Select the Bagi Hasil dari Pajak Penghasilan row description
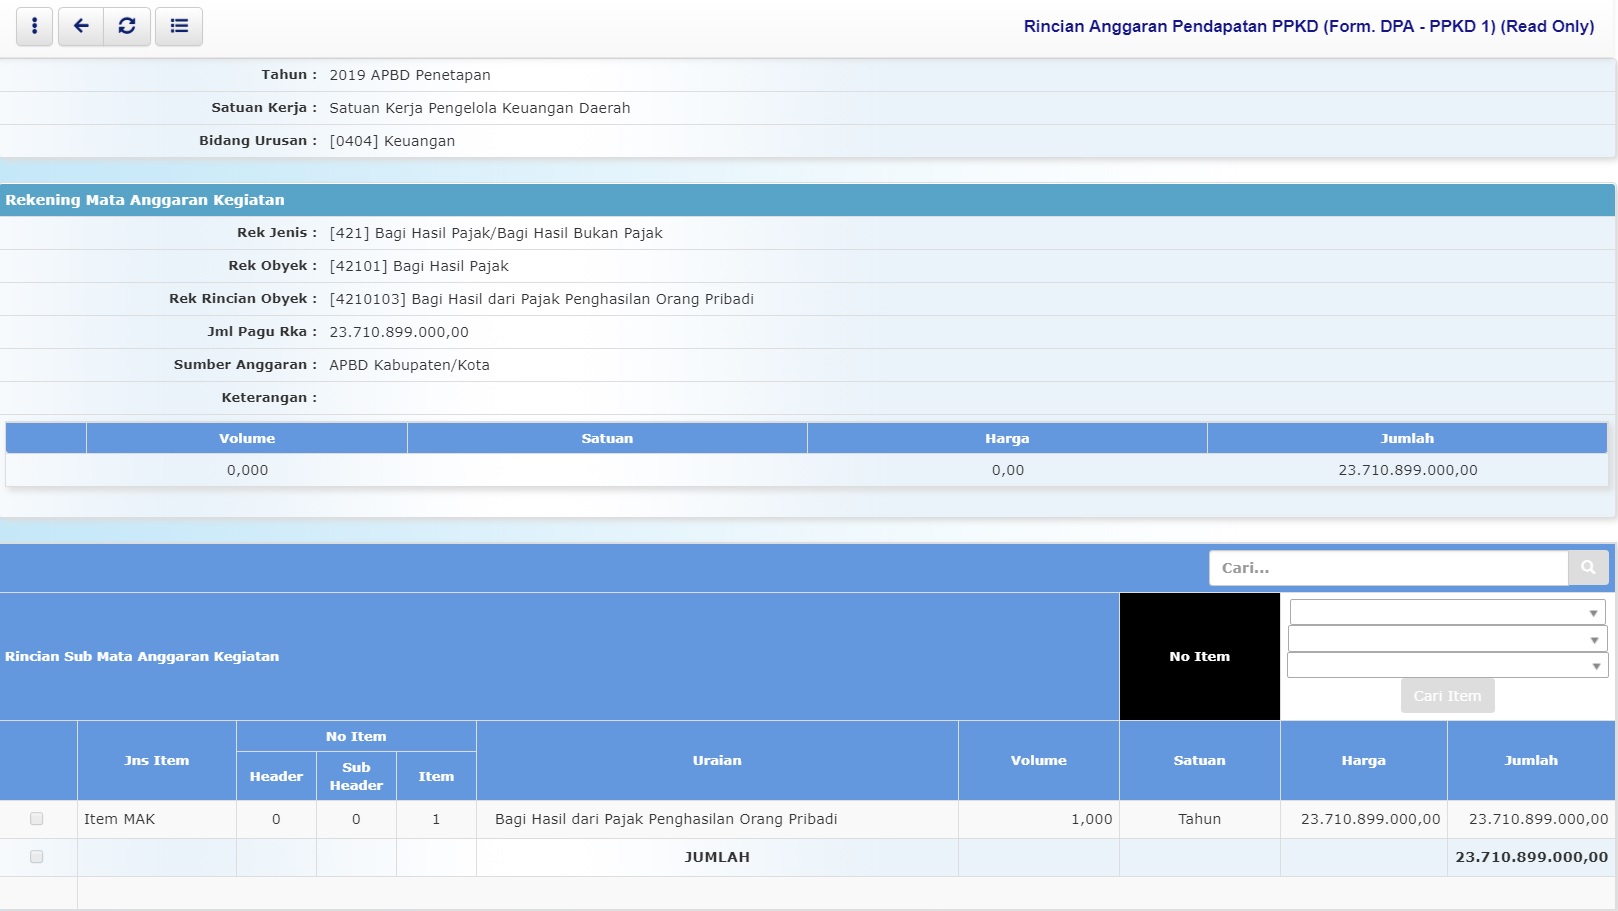The height and width of the screenshot is (911, 1618). click(x=666, y=819)
